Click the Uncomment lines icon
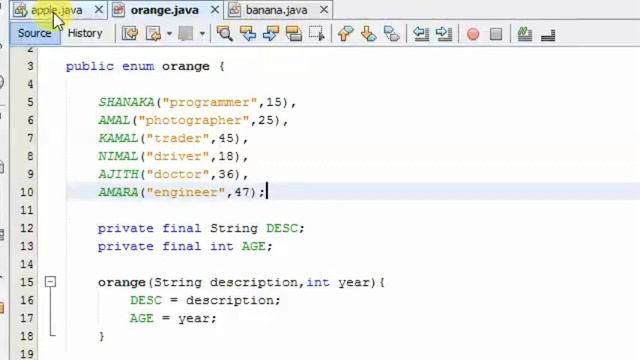640x360 pixels. pyautogui.click(x=548, y=35)
